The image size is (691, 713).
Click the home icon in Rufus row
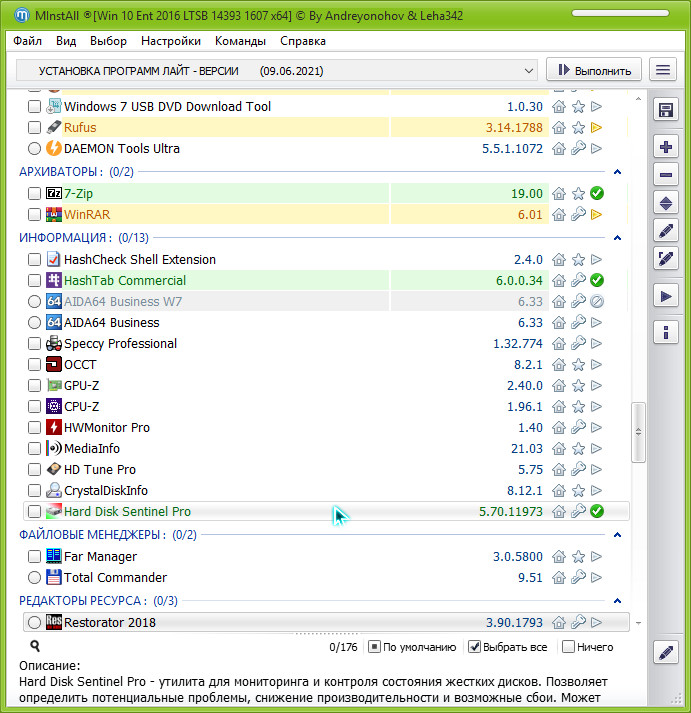pyautogui.click(x=559, y=128)
